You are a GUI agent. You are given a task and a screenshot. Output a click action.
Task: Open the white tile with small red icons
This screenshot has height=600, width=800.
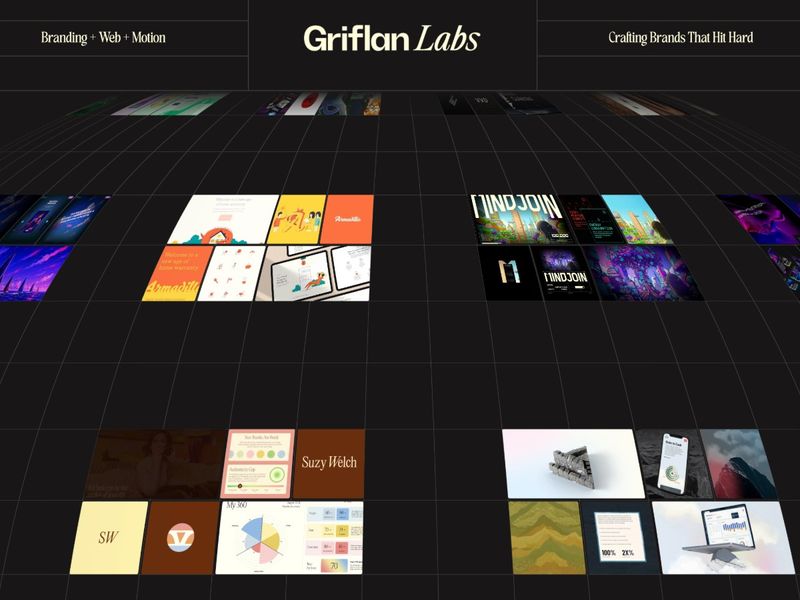[232, 273]
